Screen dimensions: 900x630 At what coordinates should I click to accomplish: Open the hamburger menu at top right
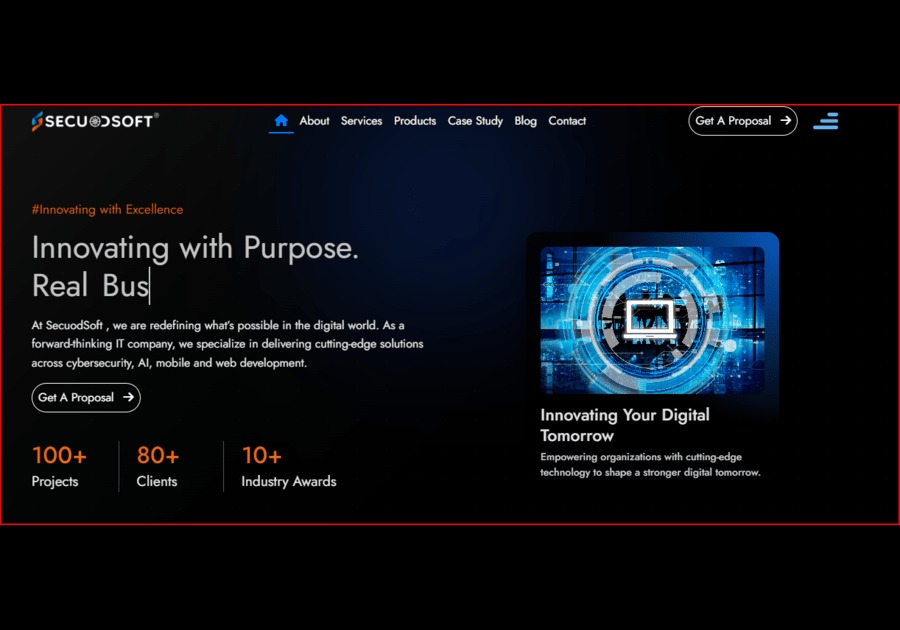pyautogui.click(x=826, y=121)
